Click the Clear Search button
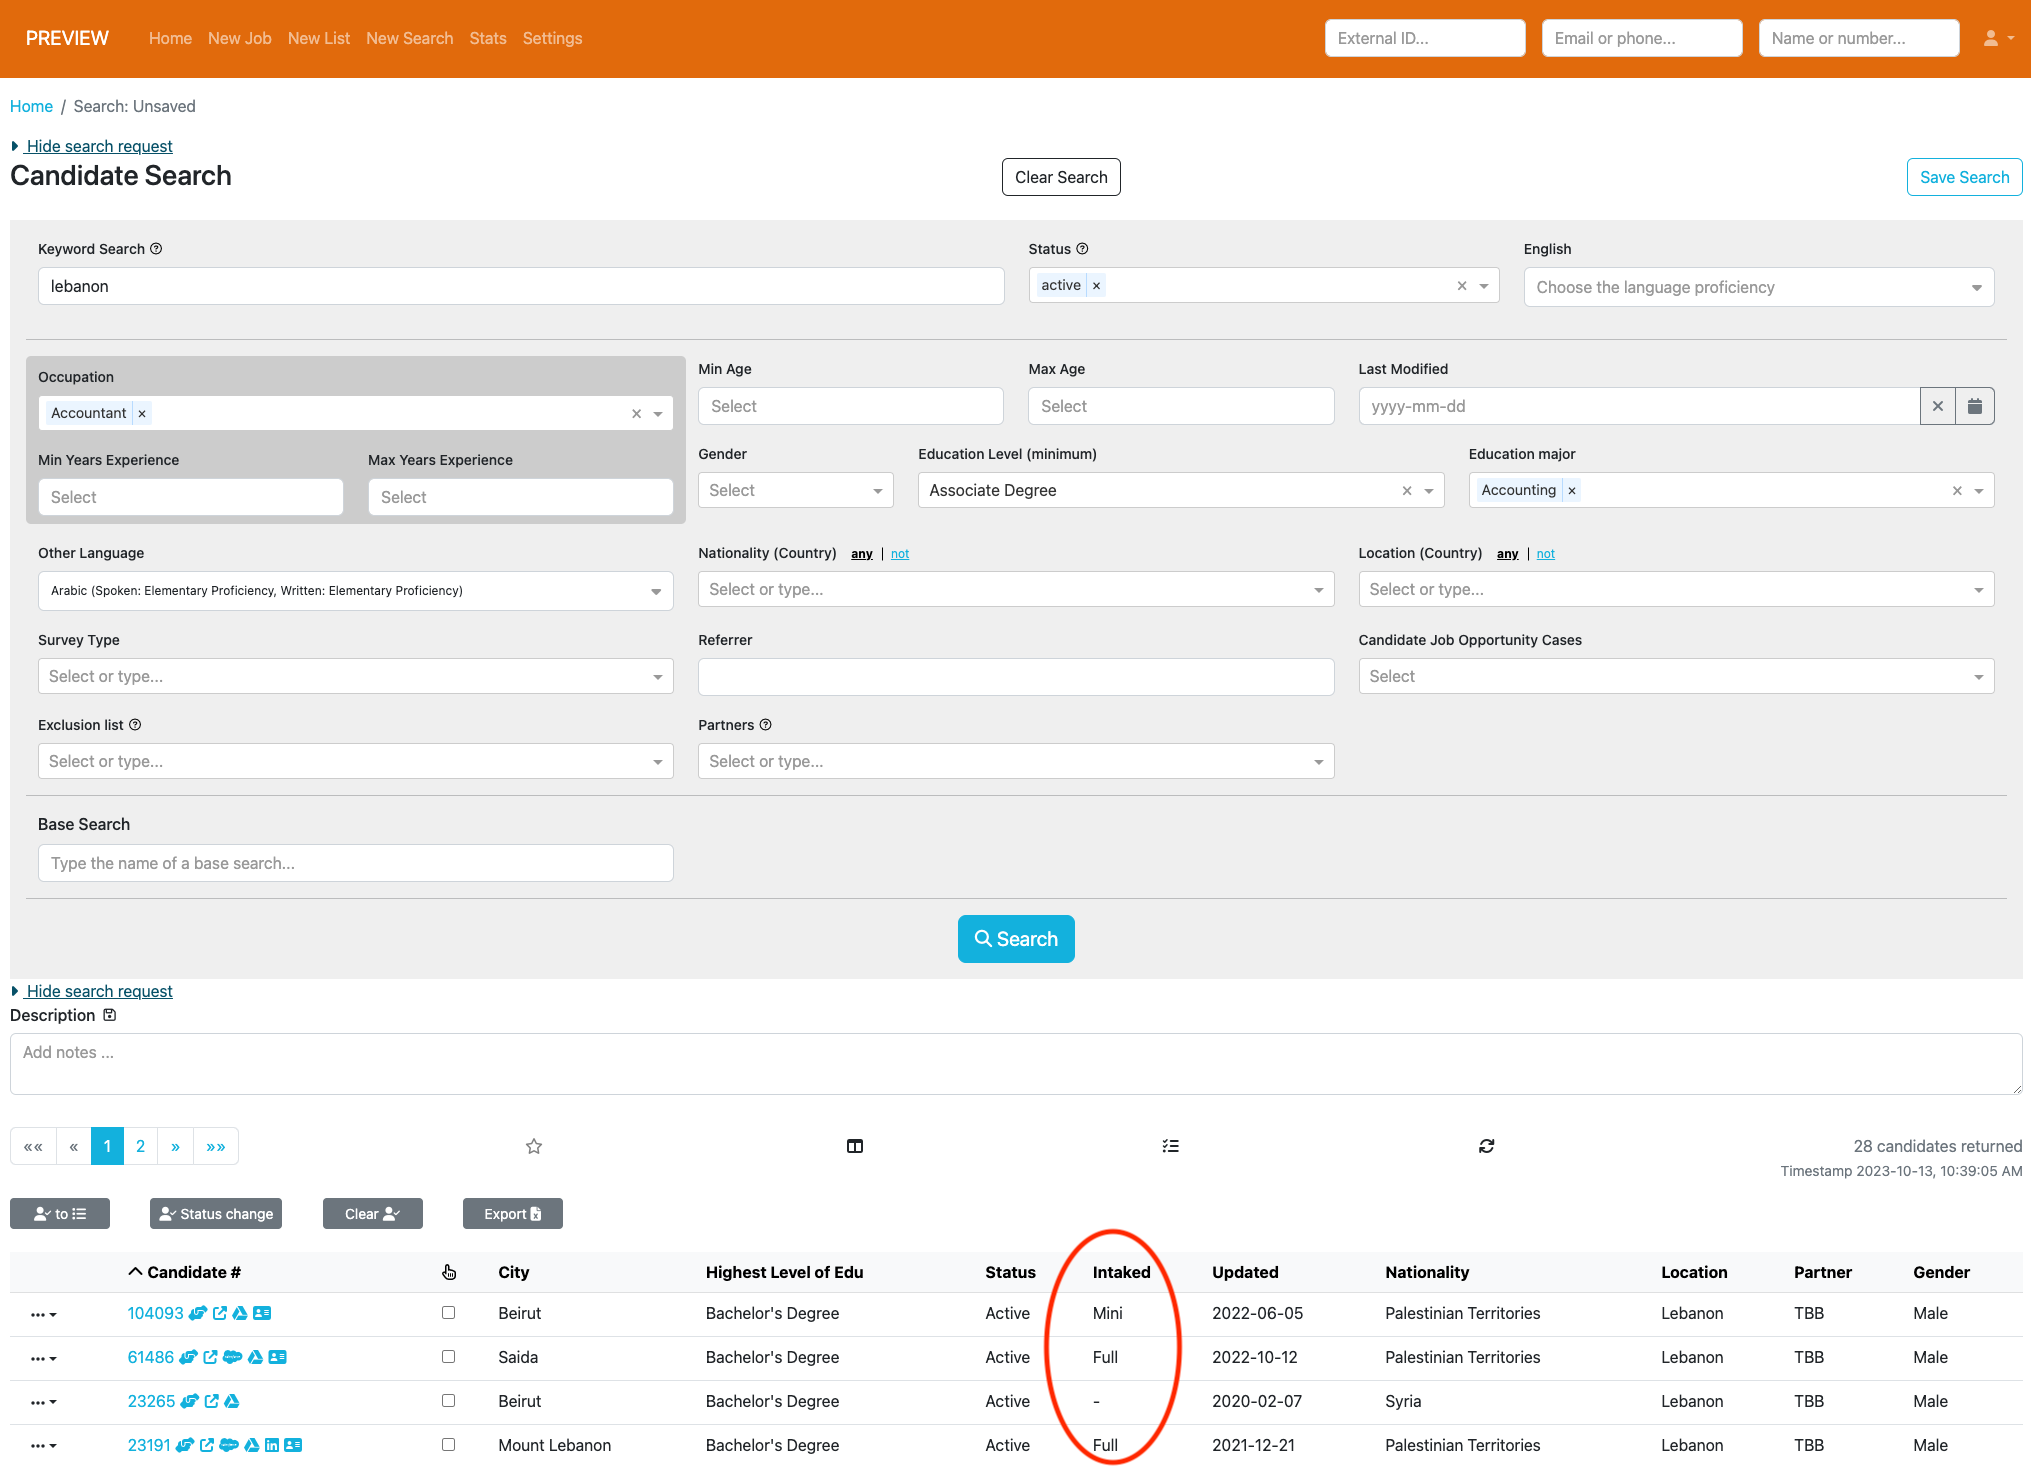The height and width of the screenshot is (1467, 2031). 1061,176
